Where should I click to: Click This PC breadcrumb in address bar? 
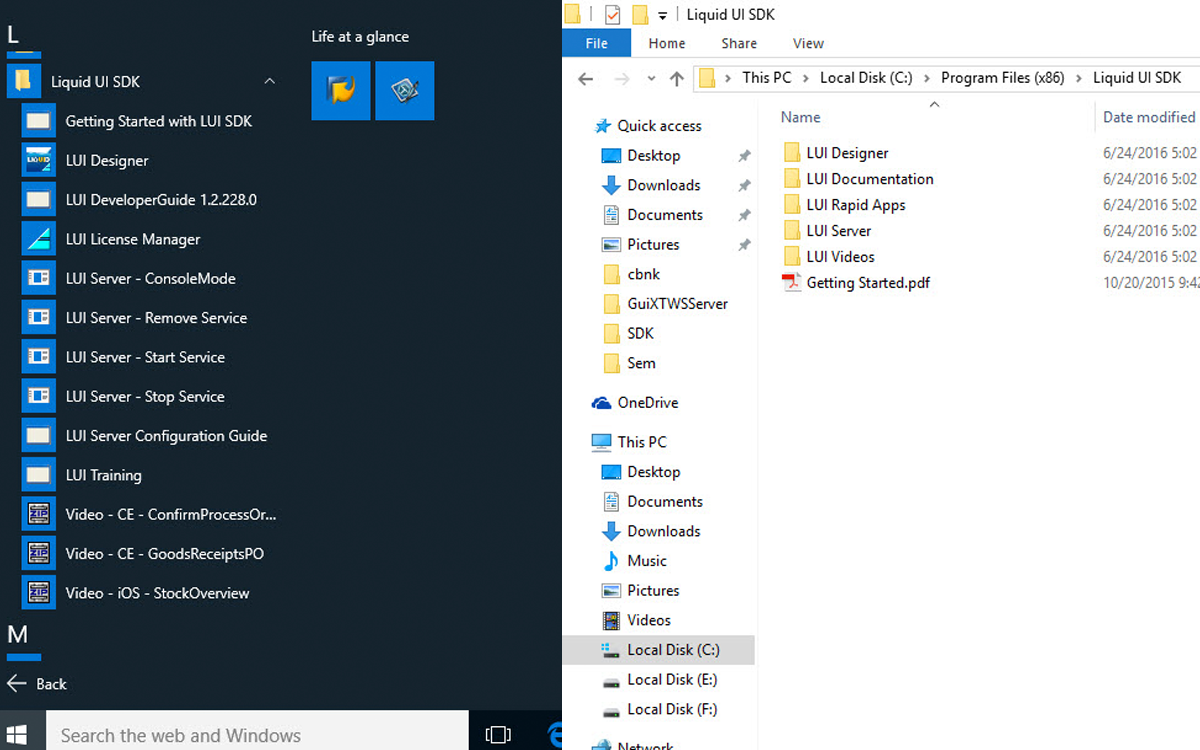(x=766, y=78)
